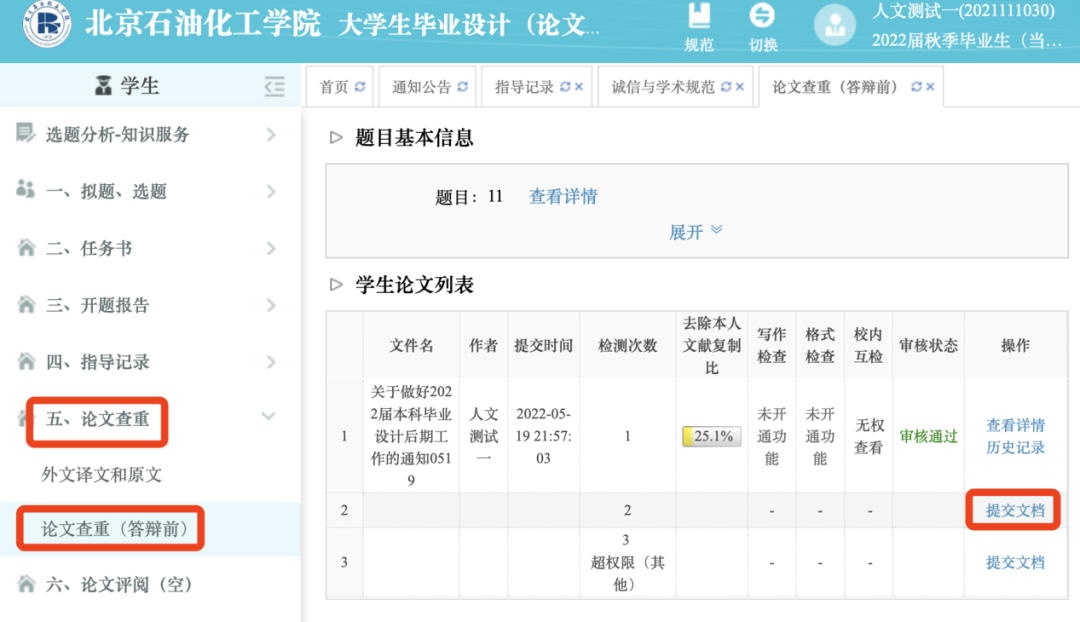Viewport: 1080px width, 622px height.
Task: Open 历史记录 for the first paper
Action: (1015, 447)
